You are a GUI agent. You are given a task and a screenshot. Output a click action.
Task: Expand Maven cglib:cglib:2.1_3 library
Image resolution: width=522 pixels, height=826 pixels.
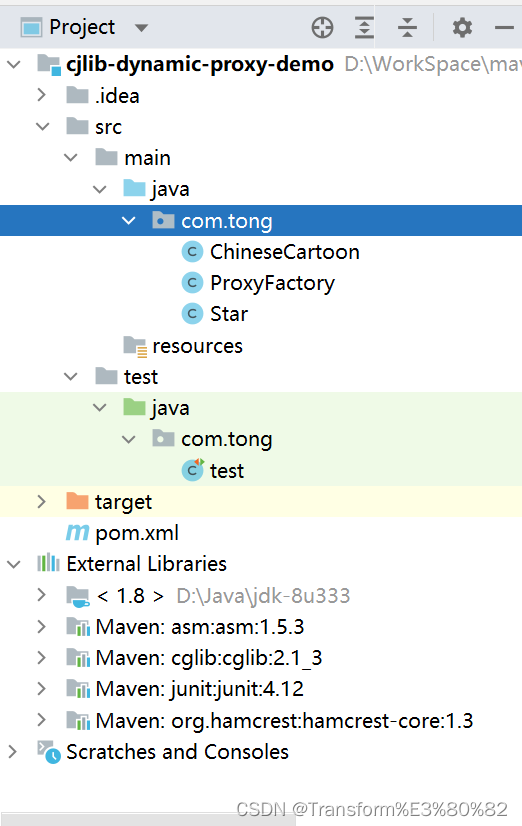pos(42,657)
